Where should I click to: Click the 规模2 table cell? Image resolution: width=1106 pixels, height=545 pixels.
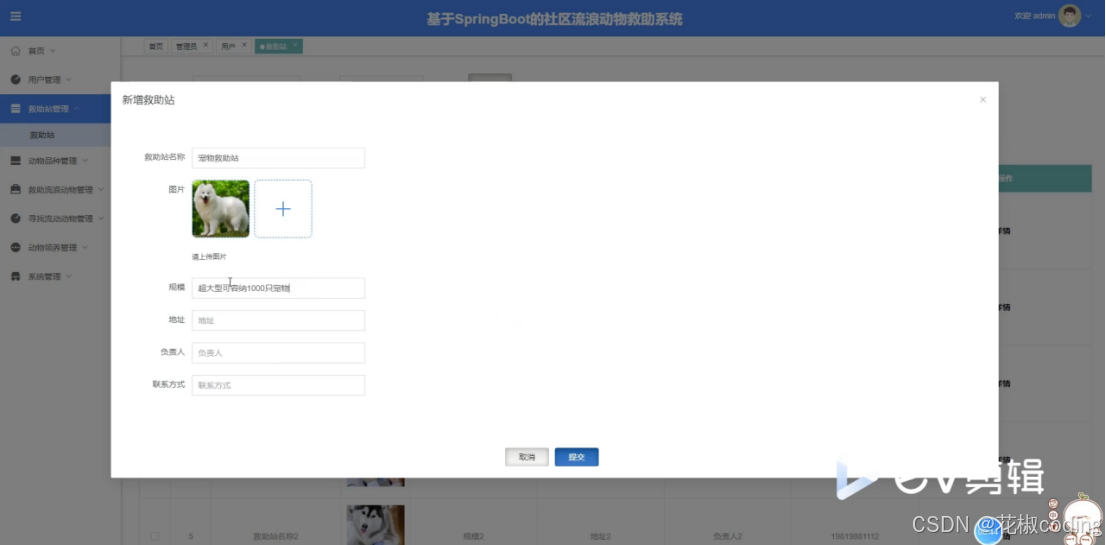[474, 537]
